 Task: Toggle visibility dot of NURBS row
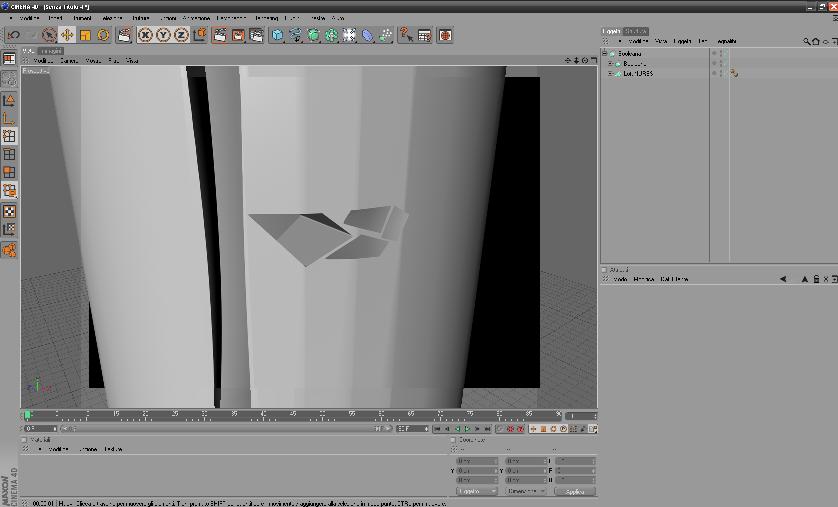pos(714,73)
